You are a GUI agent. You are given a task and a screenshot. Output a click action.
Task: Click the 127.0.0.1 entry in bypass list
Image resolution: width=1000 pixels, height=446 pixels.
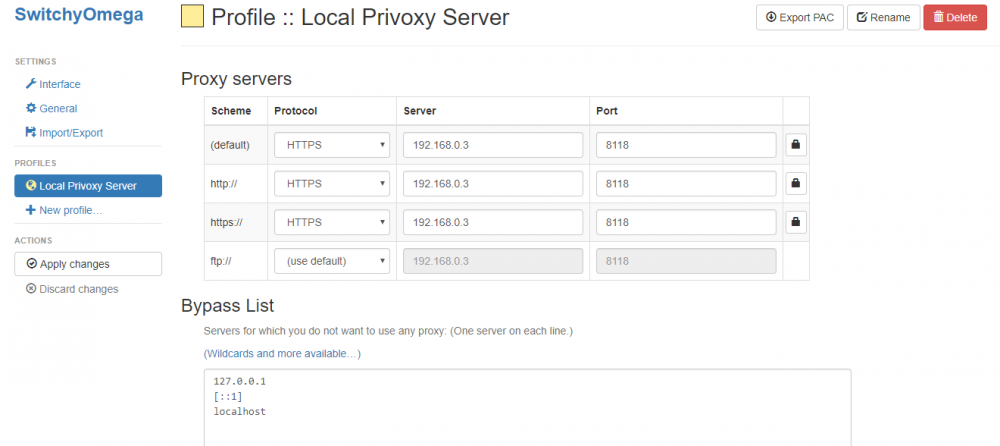click(239, 382)
